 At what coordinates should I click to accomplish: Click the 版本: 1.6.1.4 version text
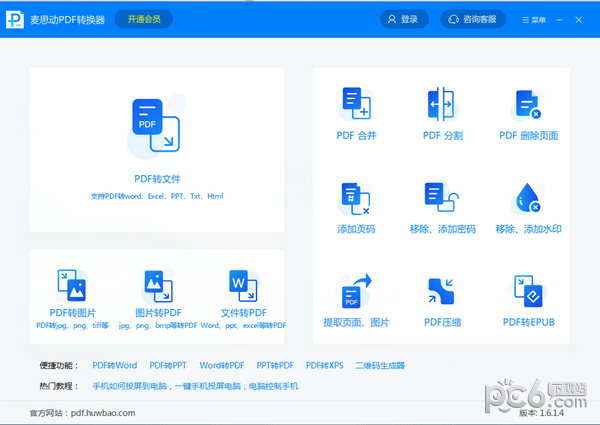(541, 413)
